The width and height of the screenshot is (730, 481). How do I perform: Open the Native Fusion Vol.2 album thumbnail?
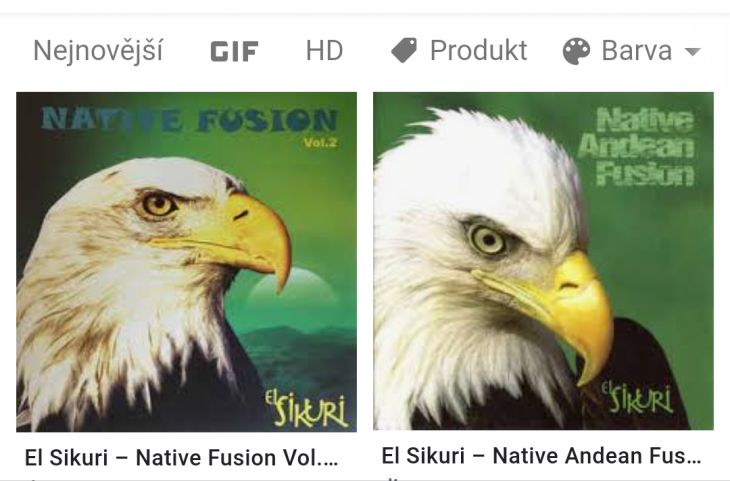(x=187, y=262)
